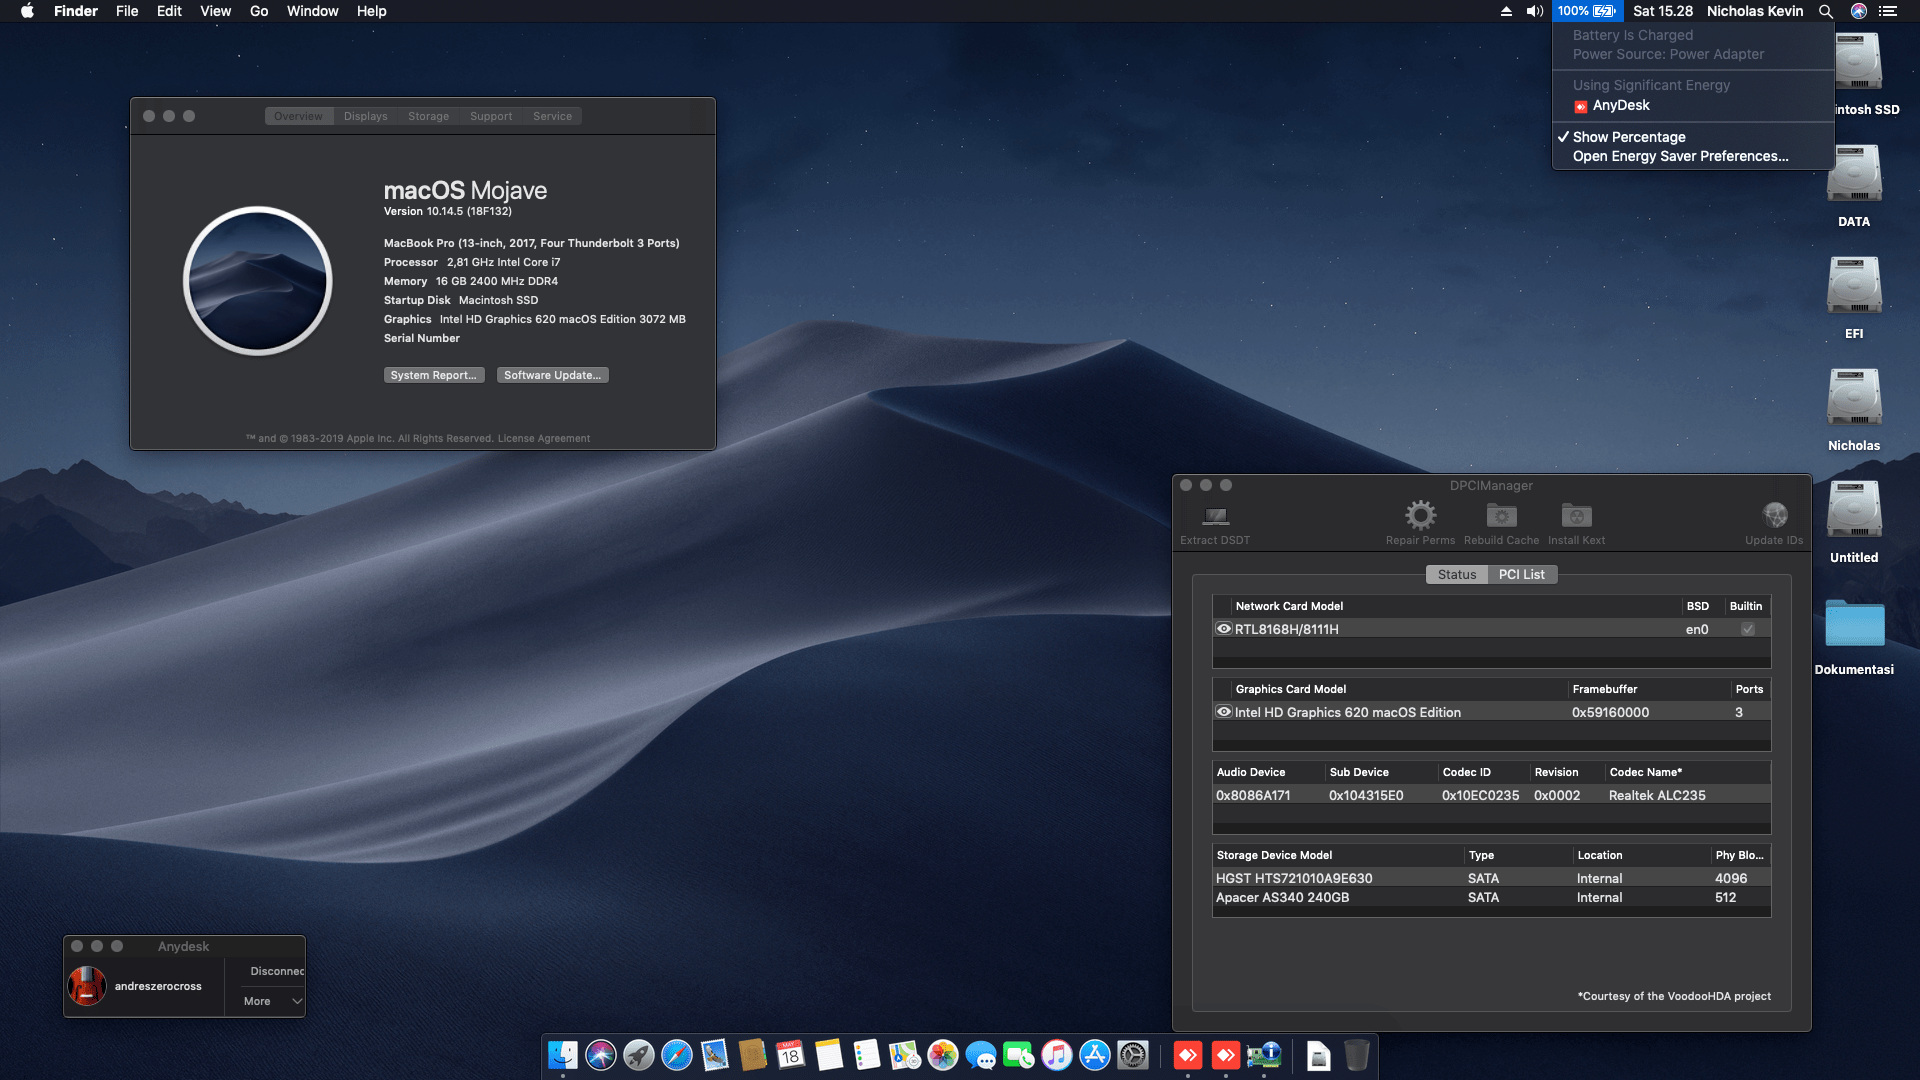
Task: Open the battery status menu
Action: tap(1586, 11)
